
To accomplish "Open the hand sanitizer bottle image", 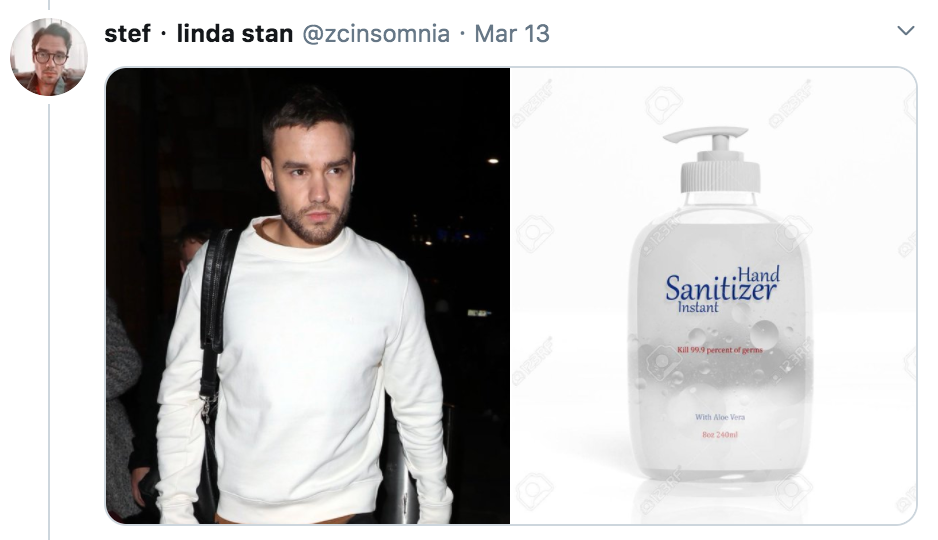I will (x=713, y=295).
